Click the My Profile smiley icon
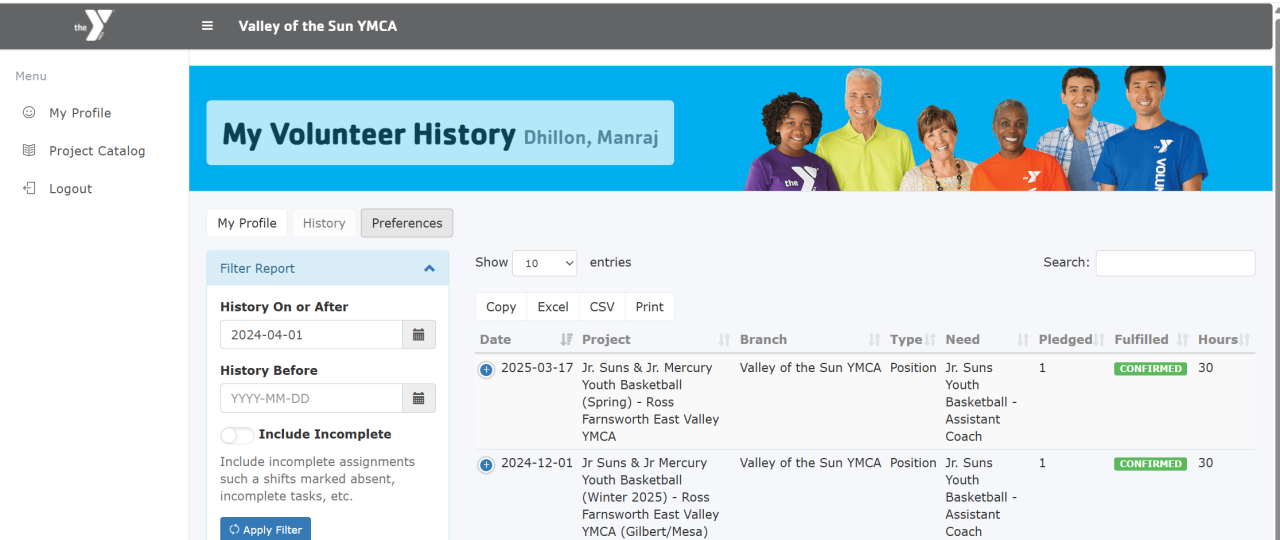 click(x=29, y=113)
